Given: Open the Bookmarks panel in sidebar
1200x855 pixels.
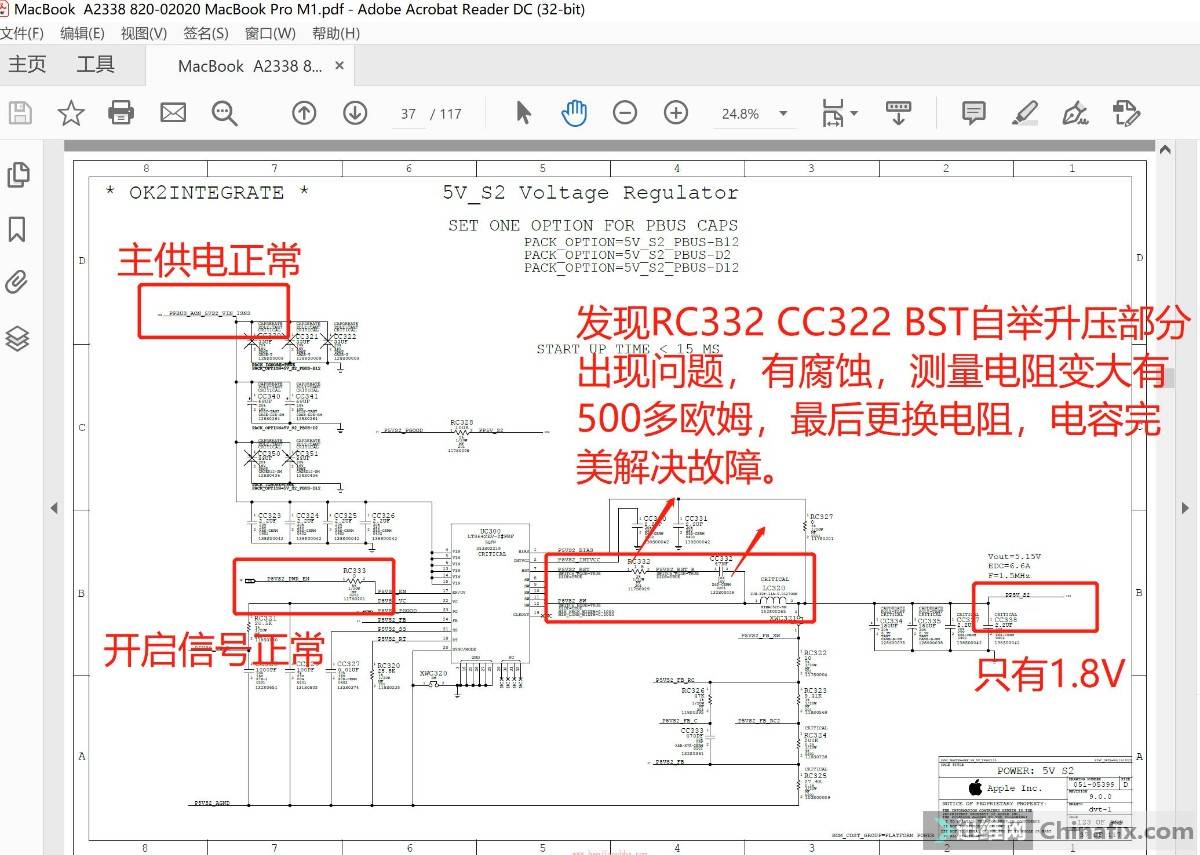Looking at the screenshot, I should pyautogui.click(x=17, y=229).
